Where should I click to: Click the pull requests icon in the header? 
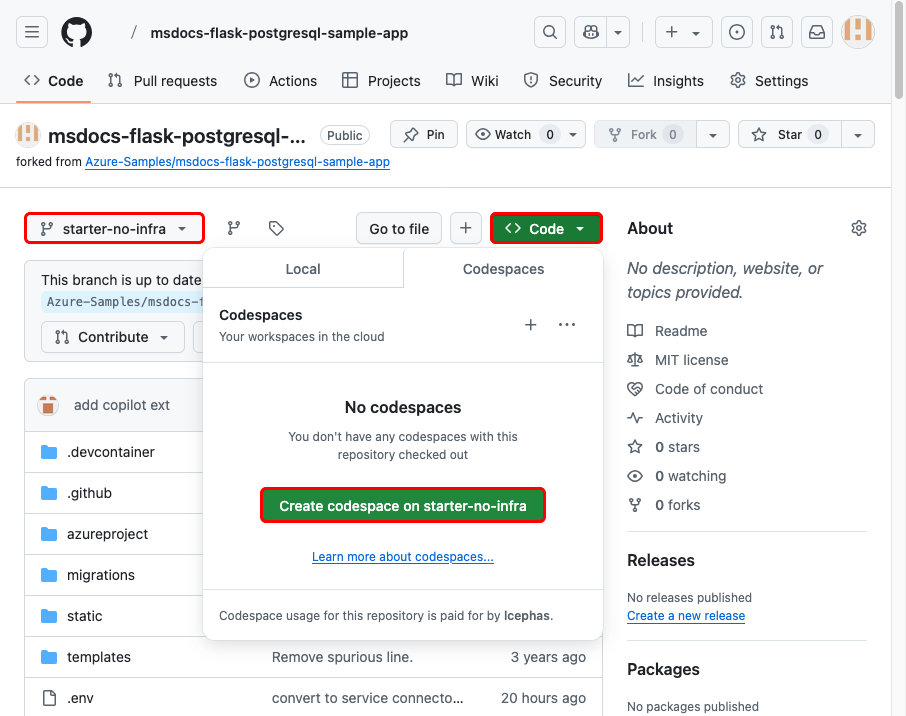(x=776, y=31)
